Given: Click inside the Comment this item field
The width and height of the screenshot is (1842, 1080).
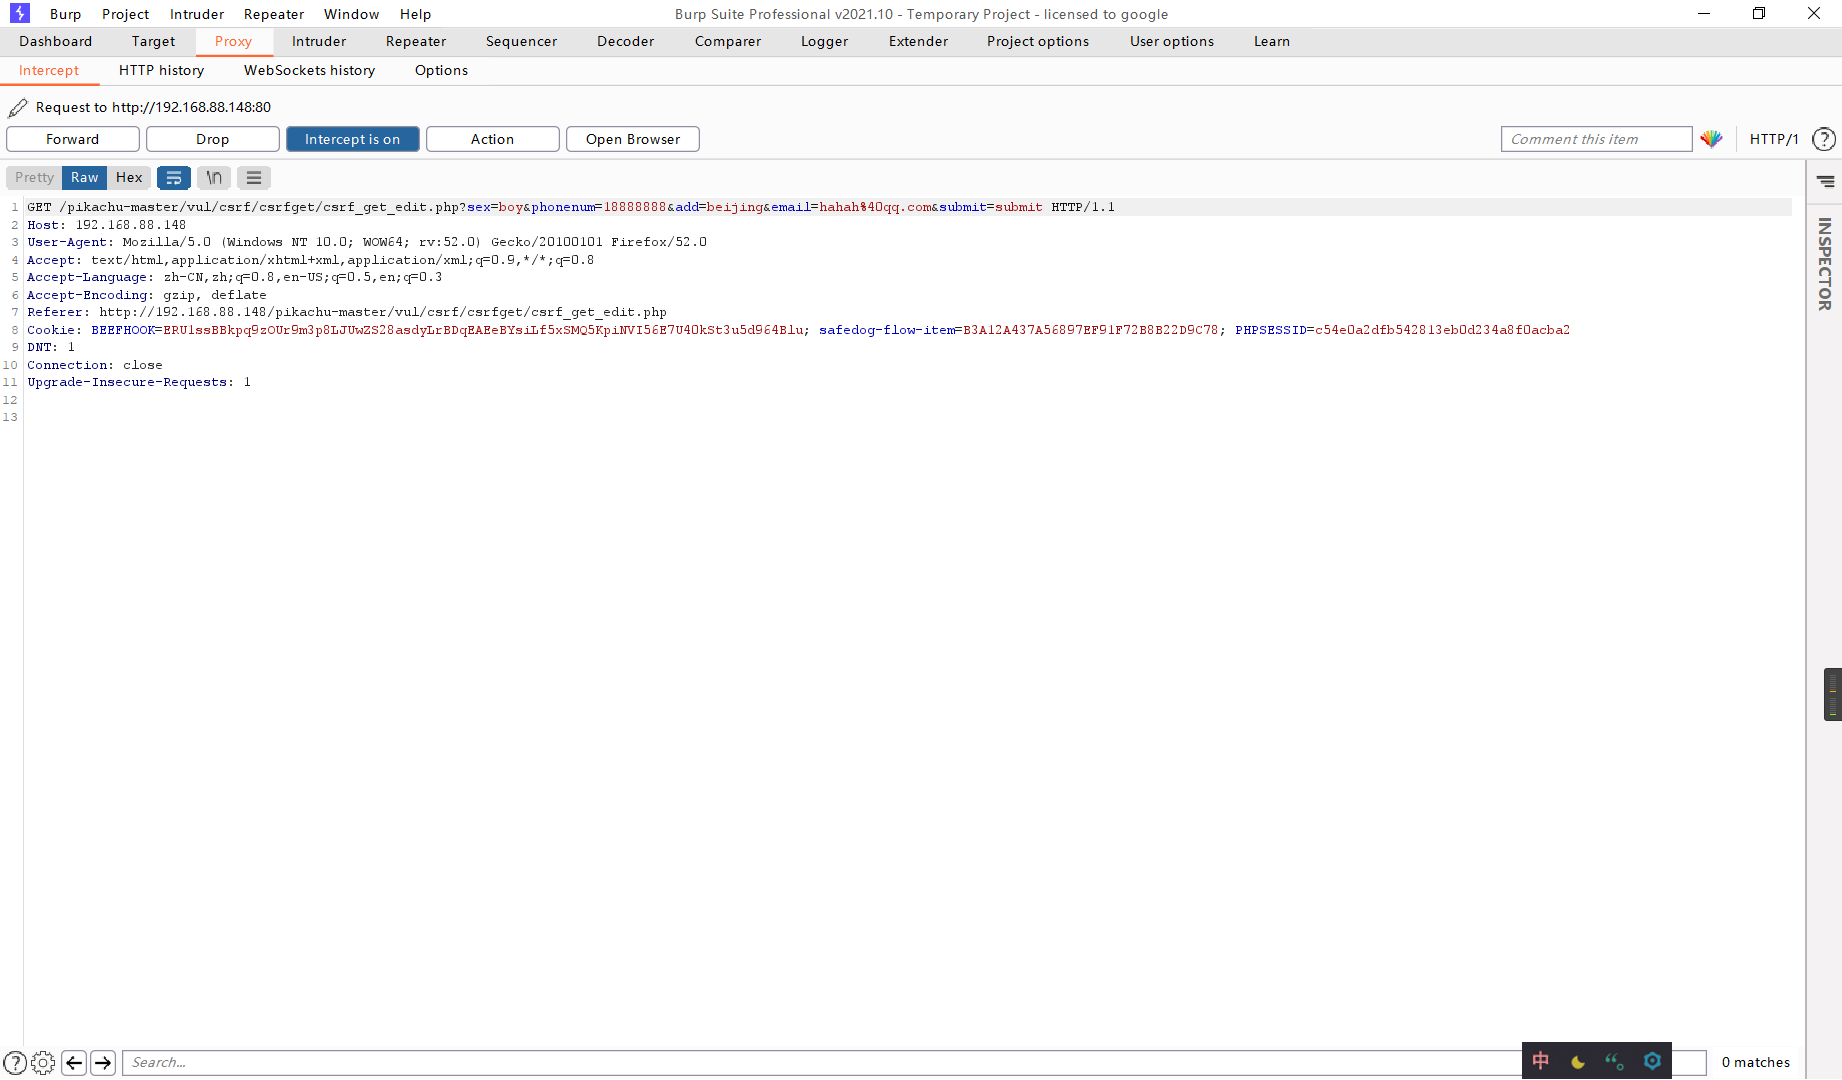Looking at the screenshot, I should pyautogui.click(x=1596, y=139).
